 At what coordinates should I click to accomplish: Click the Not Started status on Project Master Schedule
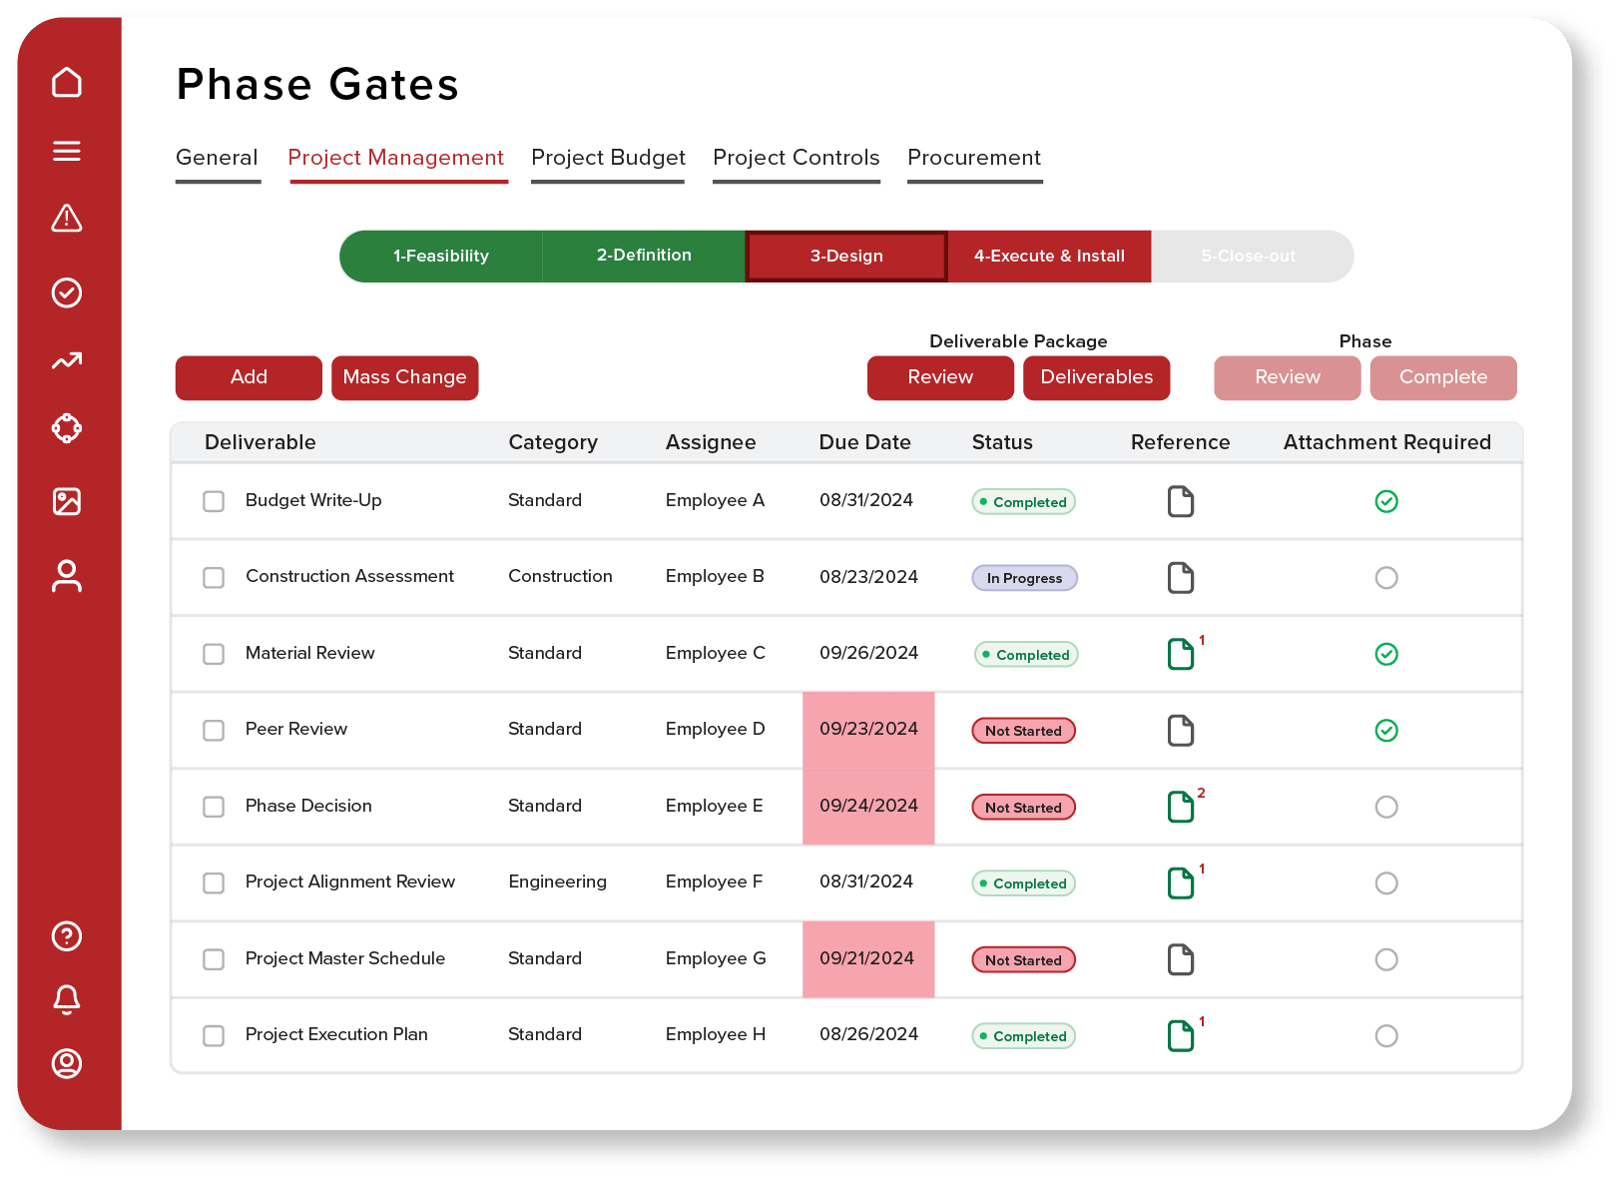(1023, 960)
